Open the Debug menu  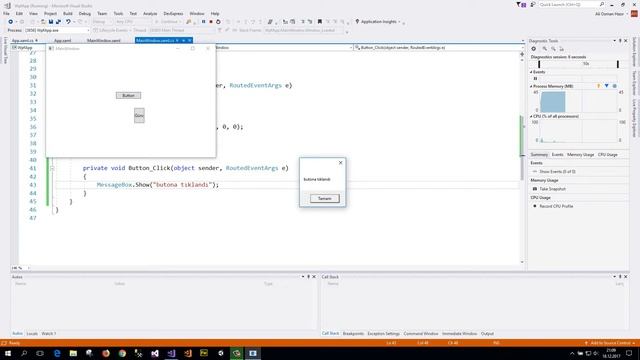pyautogui.click(x=84, y=13)
